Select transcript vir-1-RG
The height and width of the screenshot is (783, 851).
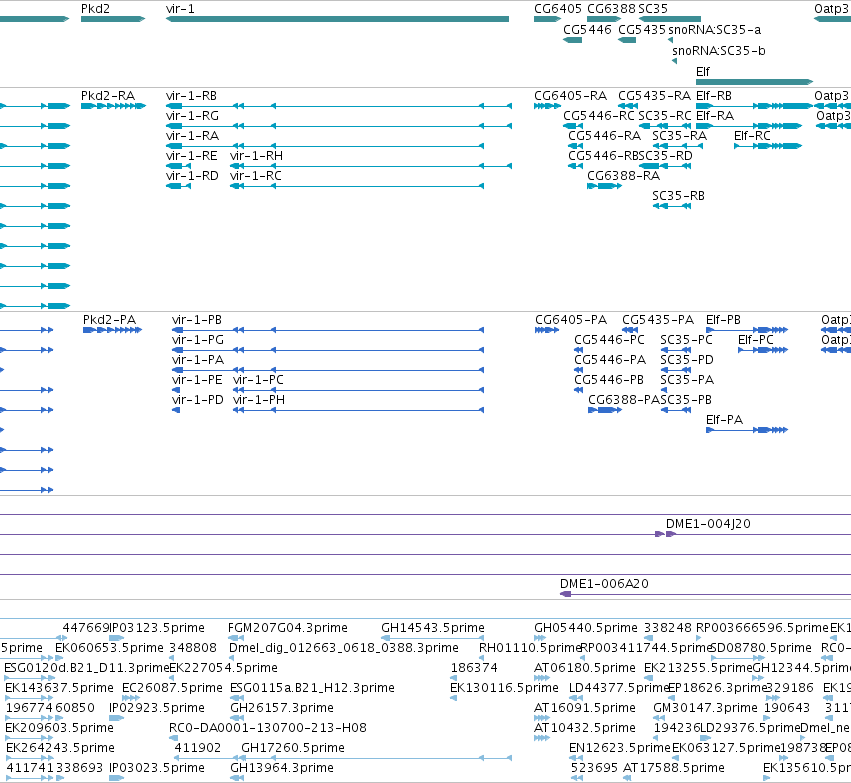(192, 116)
